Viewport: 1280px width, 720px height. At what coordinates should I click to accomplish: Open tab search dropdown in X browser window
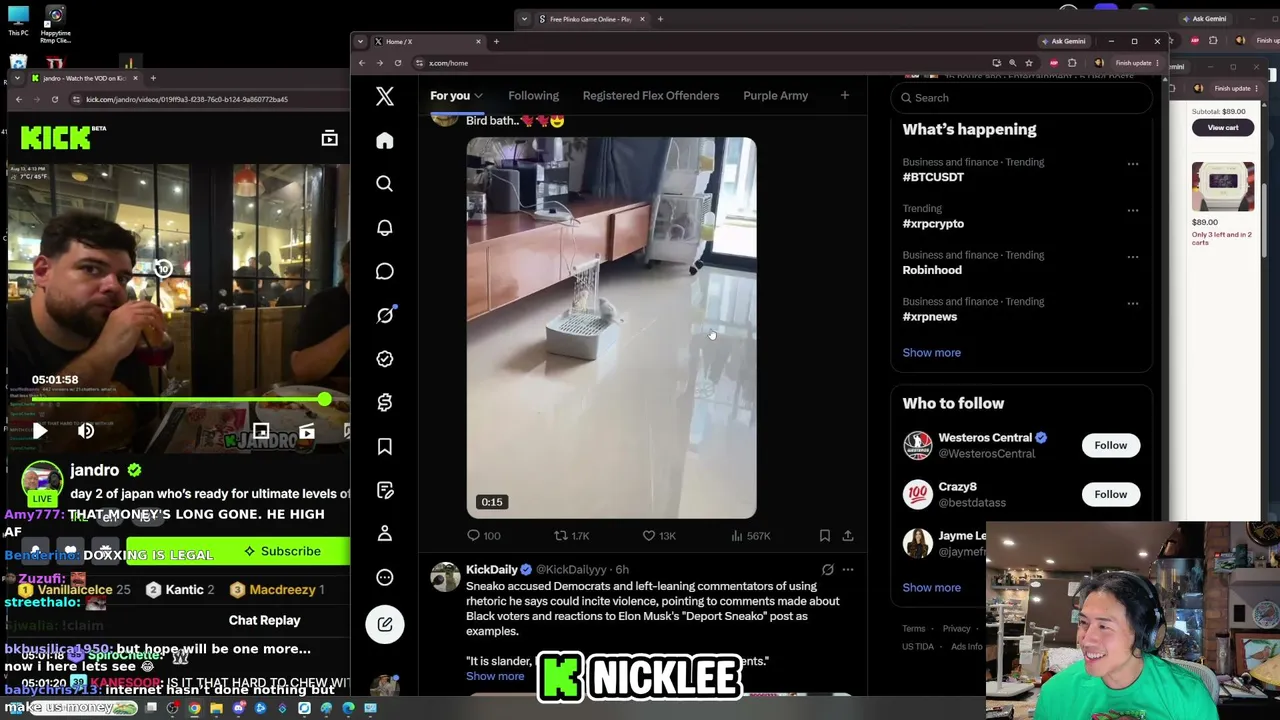coord(360,42)
